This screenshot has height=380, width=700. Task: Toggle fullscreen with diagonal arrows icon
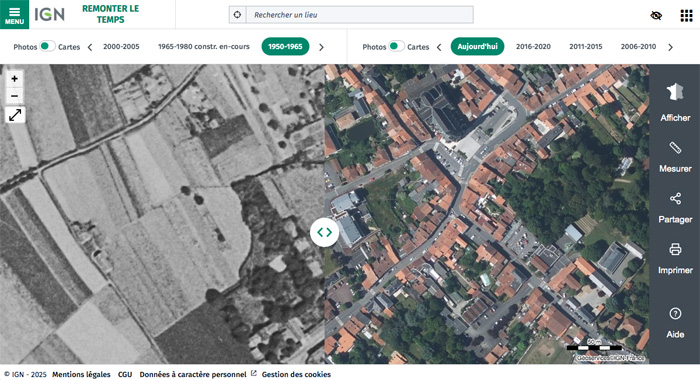click(x=15, y=115)
